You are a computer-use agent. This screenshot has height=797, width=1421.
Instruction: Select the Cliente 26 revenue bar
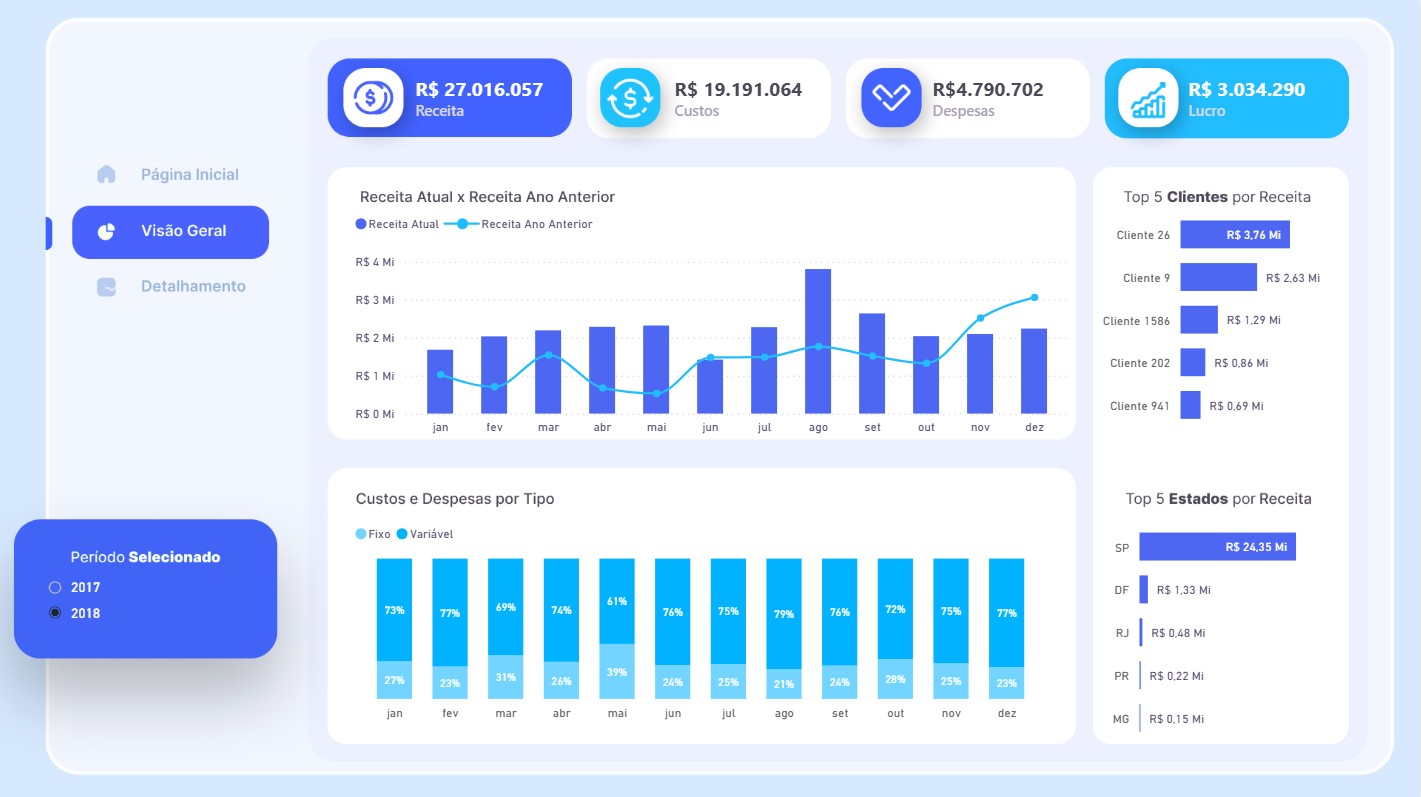click(1234, 235)
